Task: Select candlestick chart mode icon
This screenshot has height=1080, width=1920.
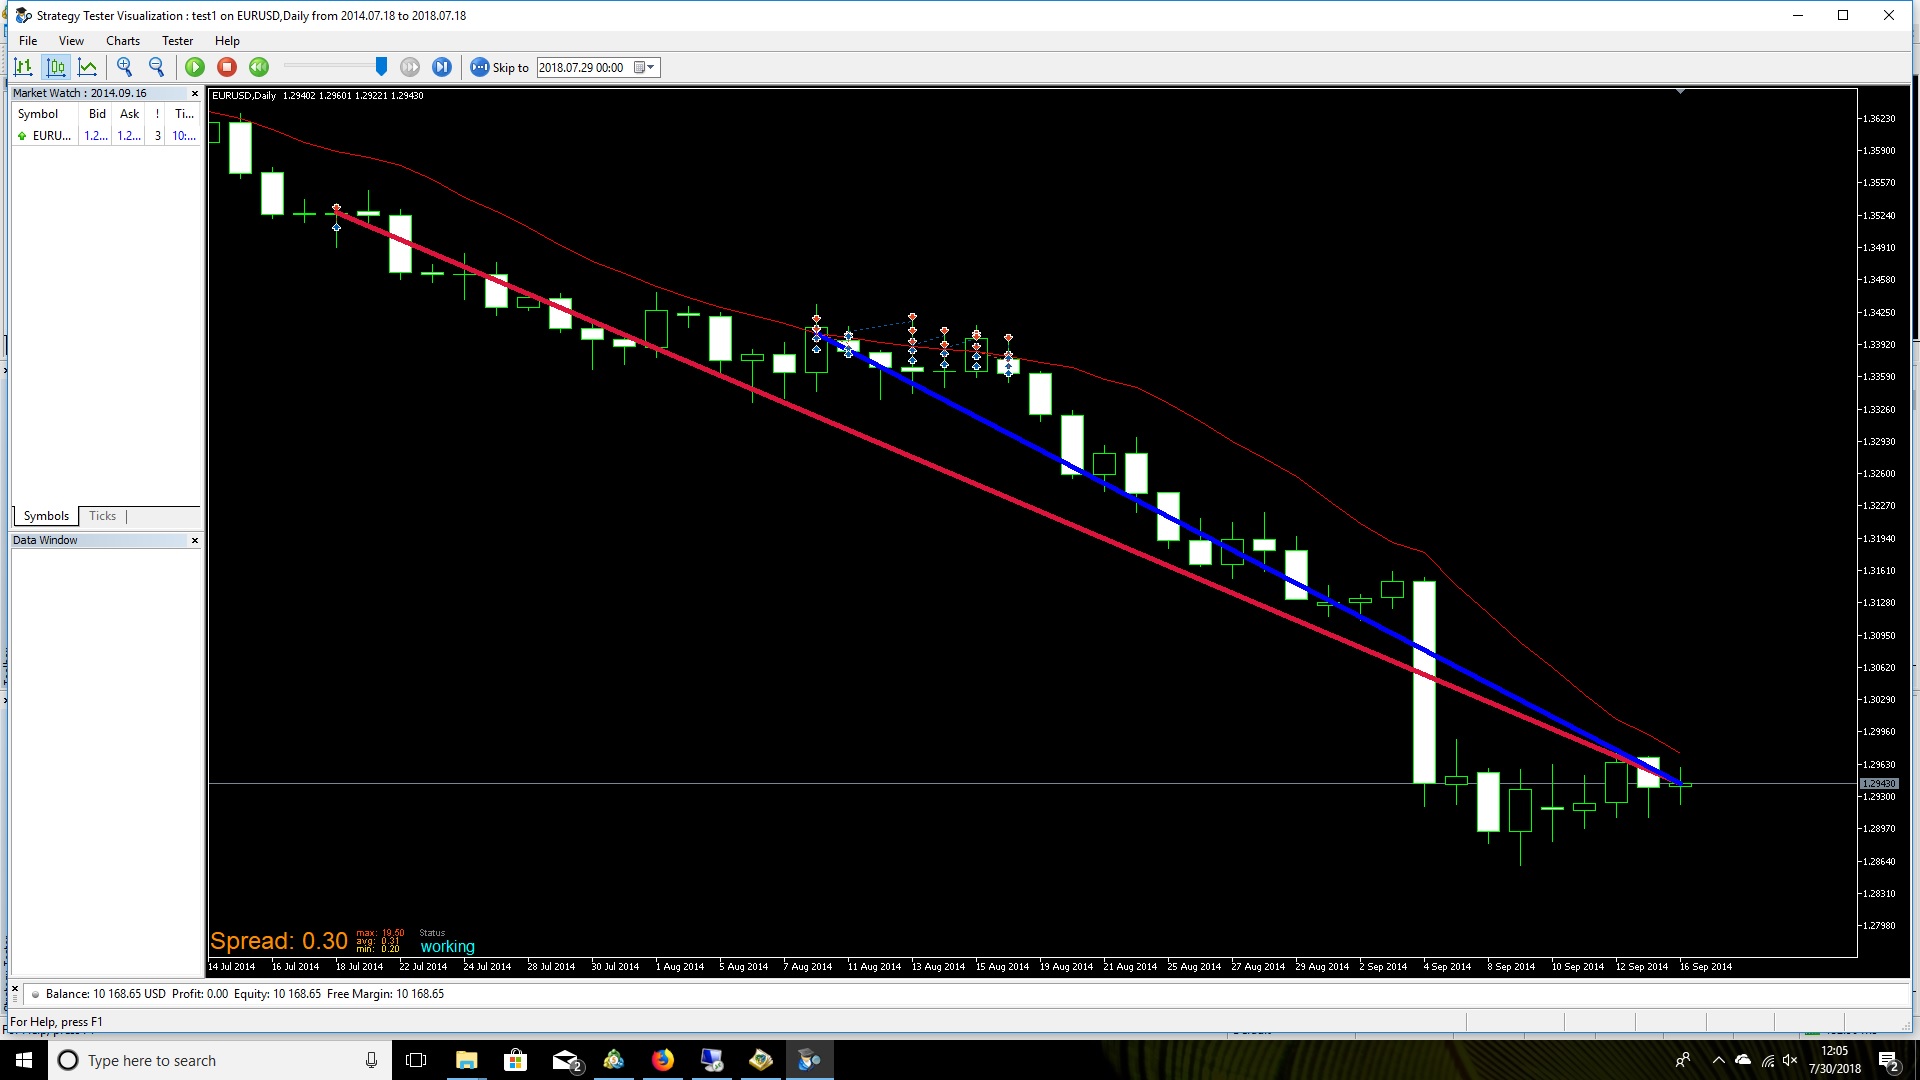Action: pos(56,67)
